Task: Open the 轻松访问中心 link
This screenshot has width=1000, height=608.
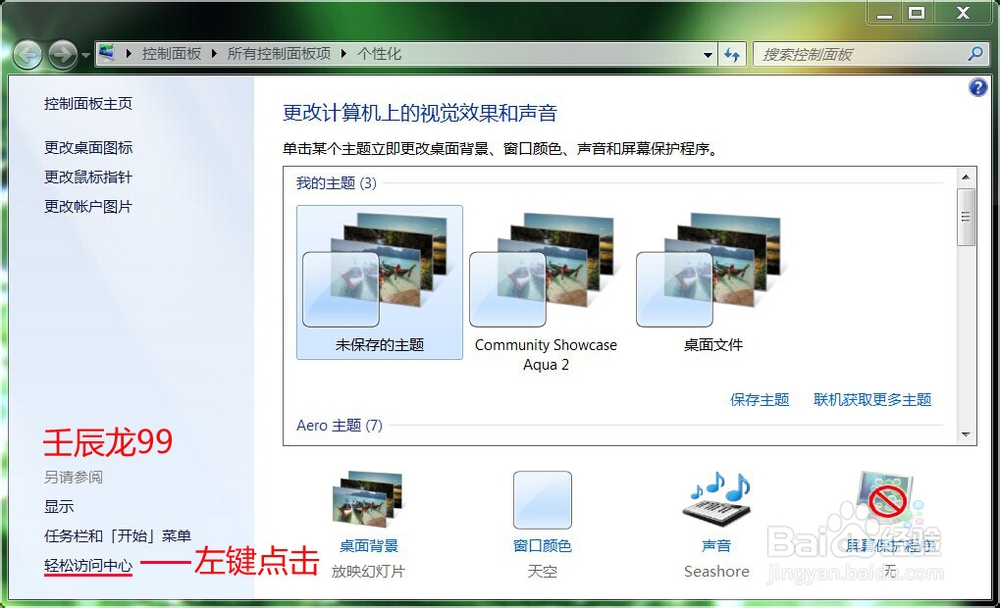Action: point(88,565)
